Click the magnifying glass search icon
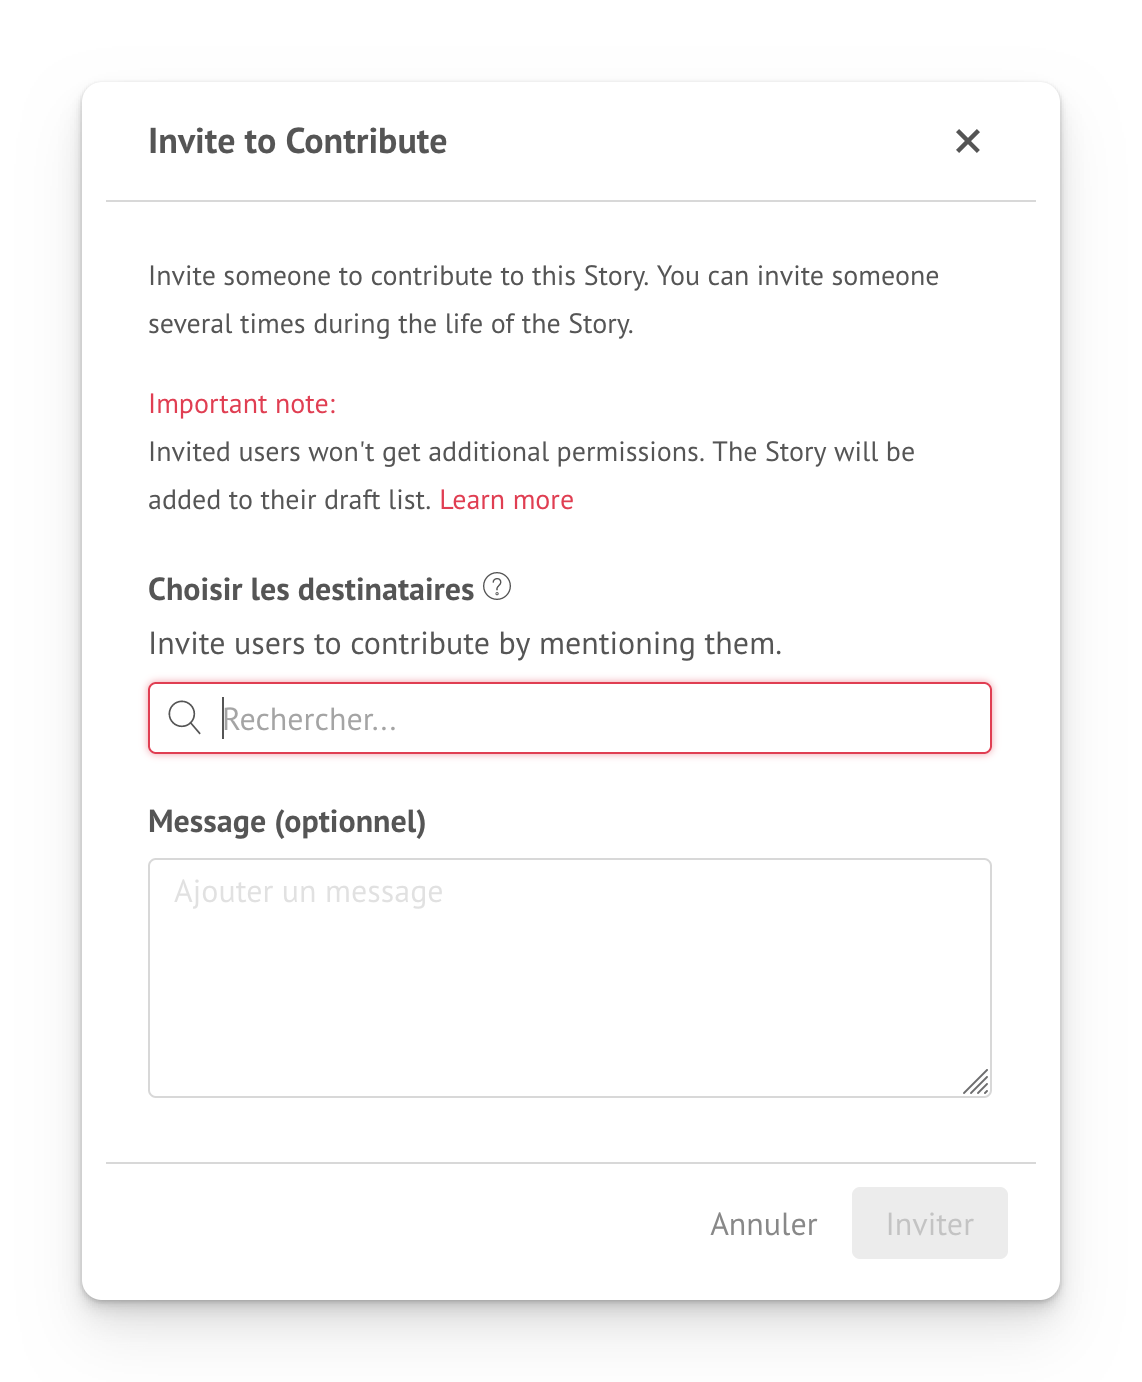This screenshot has height=1382, width=1142. click(x=185, y=717)
